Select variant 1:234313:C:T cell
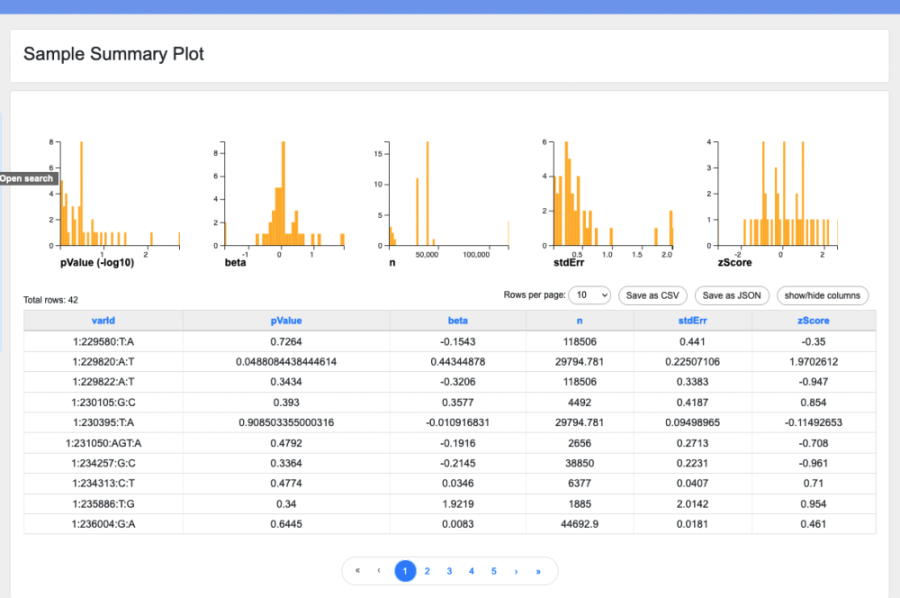This screenshot has height=598, width=900. pyautogui.click(x=103, y=483)
